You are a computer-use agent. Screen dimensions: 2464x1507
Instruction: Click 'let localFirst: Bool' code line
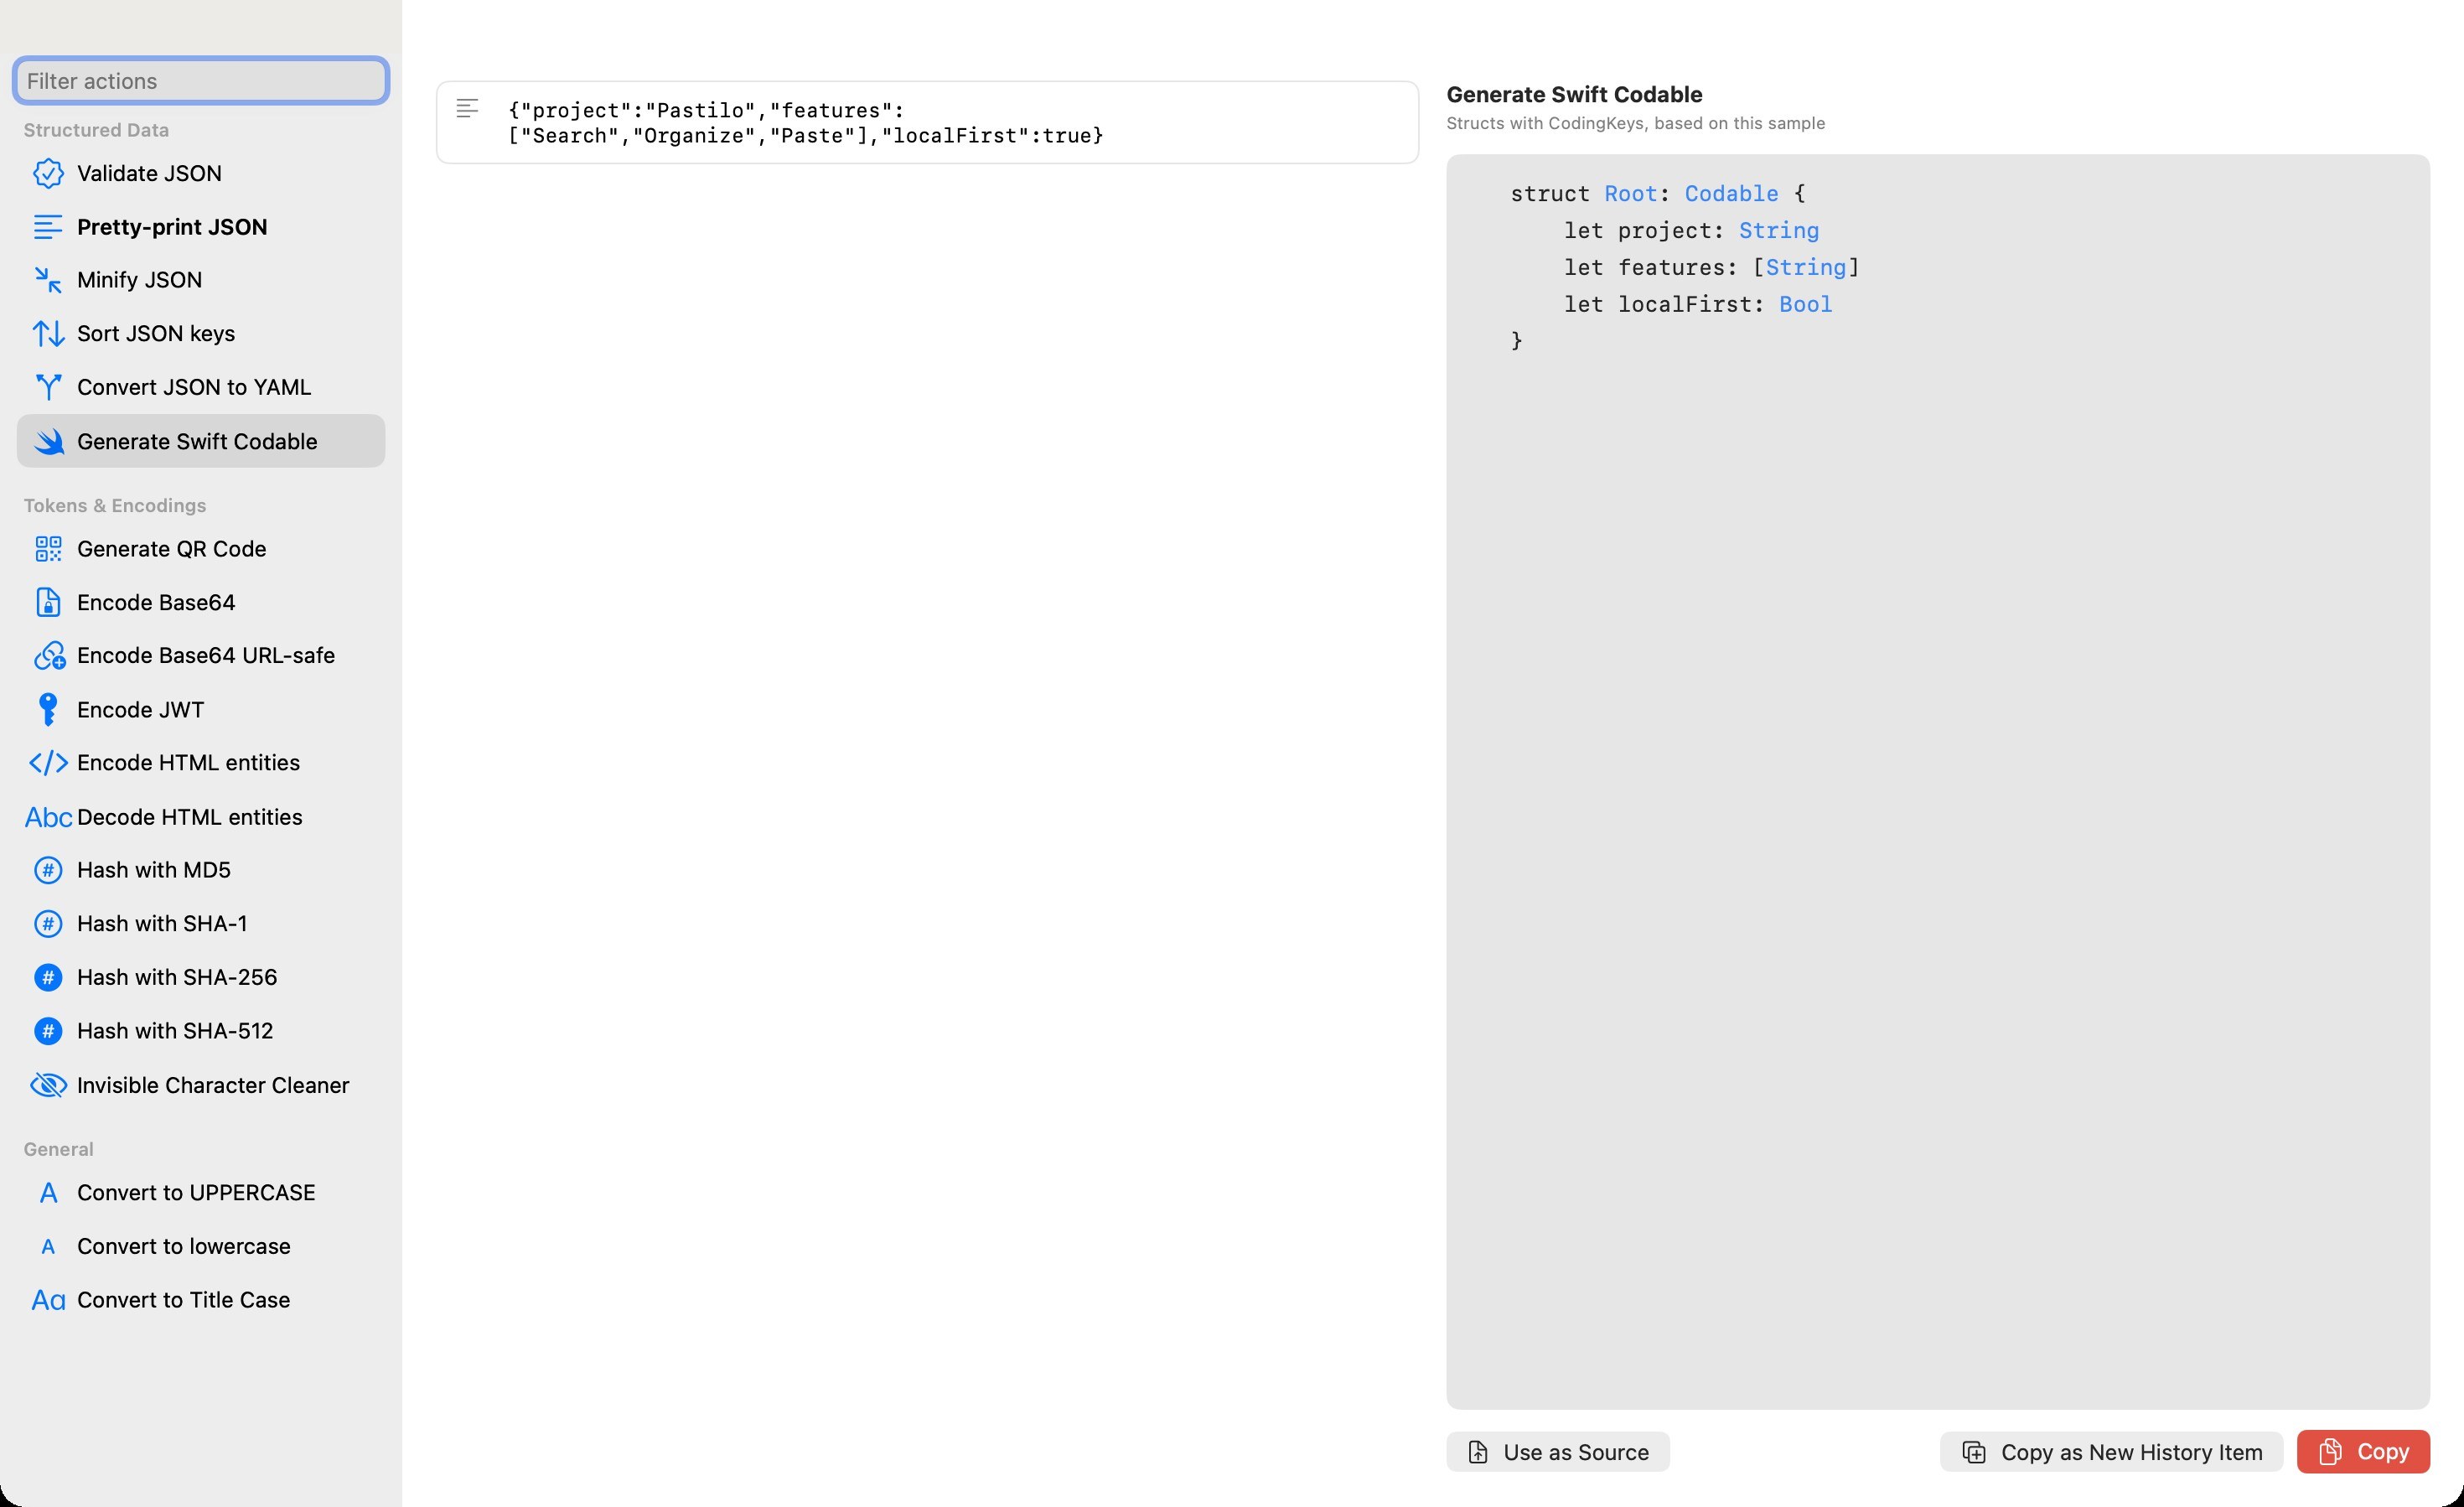1698,305
